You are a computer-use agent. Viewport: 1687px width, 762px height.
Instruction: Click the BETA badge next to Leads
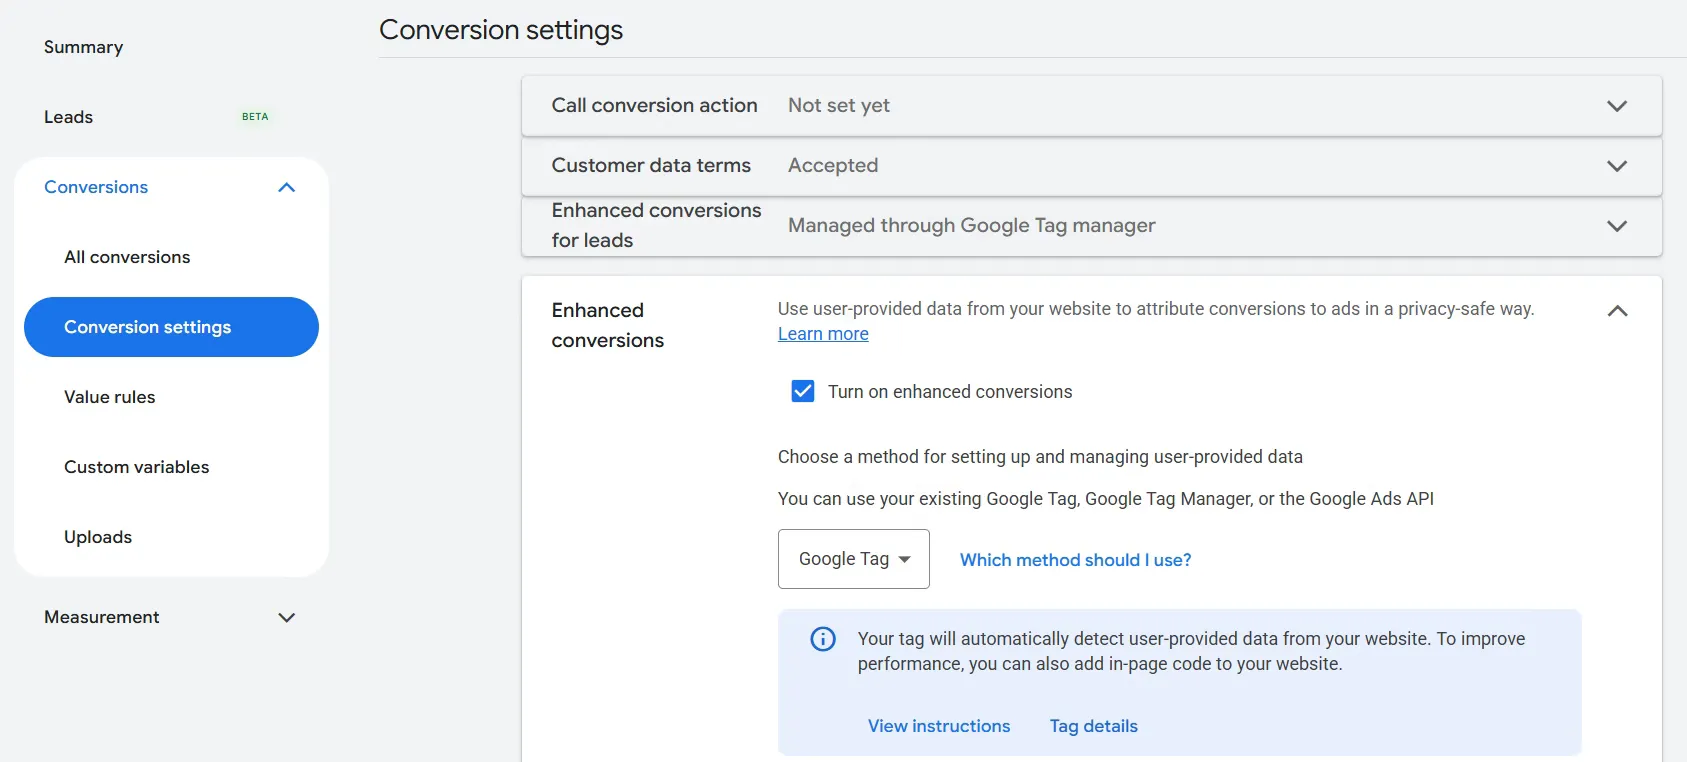click(255, 117)
